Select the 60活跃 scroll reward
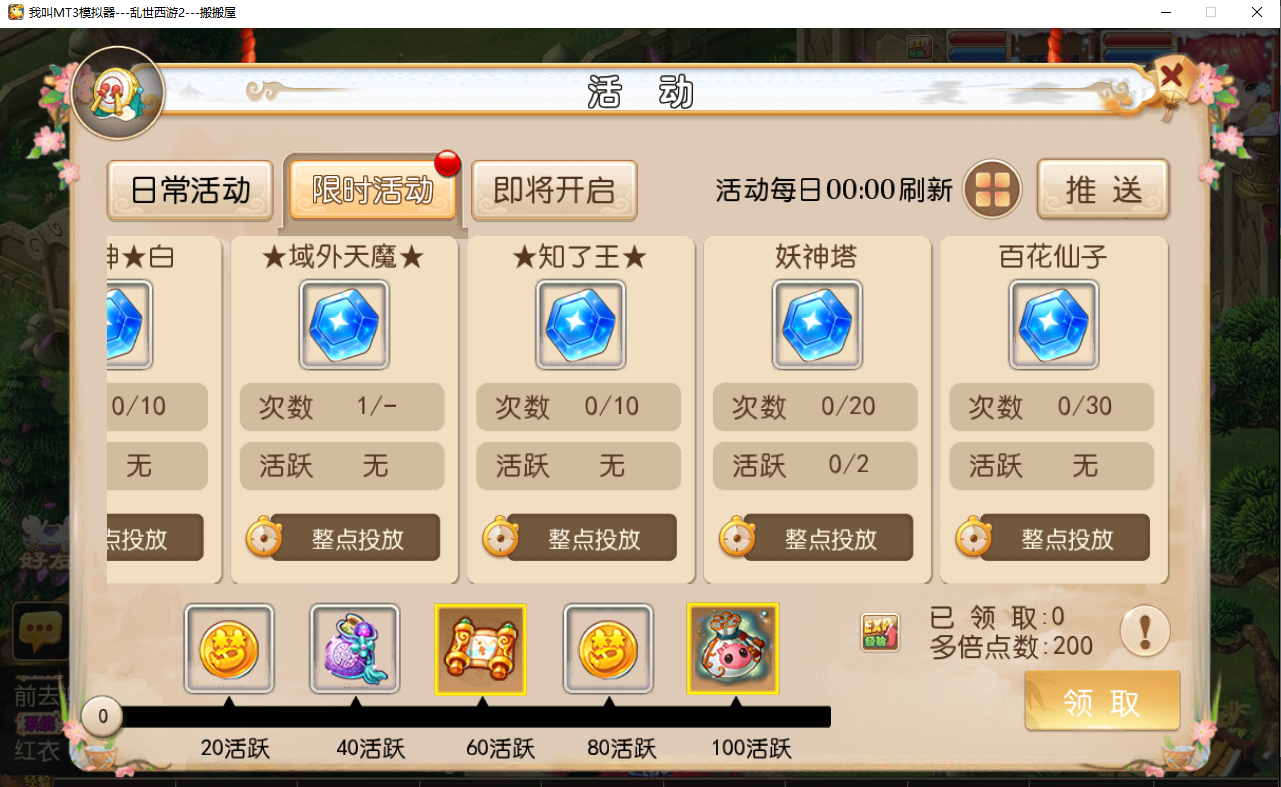This screenshot has width=1281, height=787. 481,649
